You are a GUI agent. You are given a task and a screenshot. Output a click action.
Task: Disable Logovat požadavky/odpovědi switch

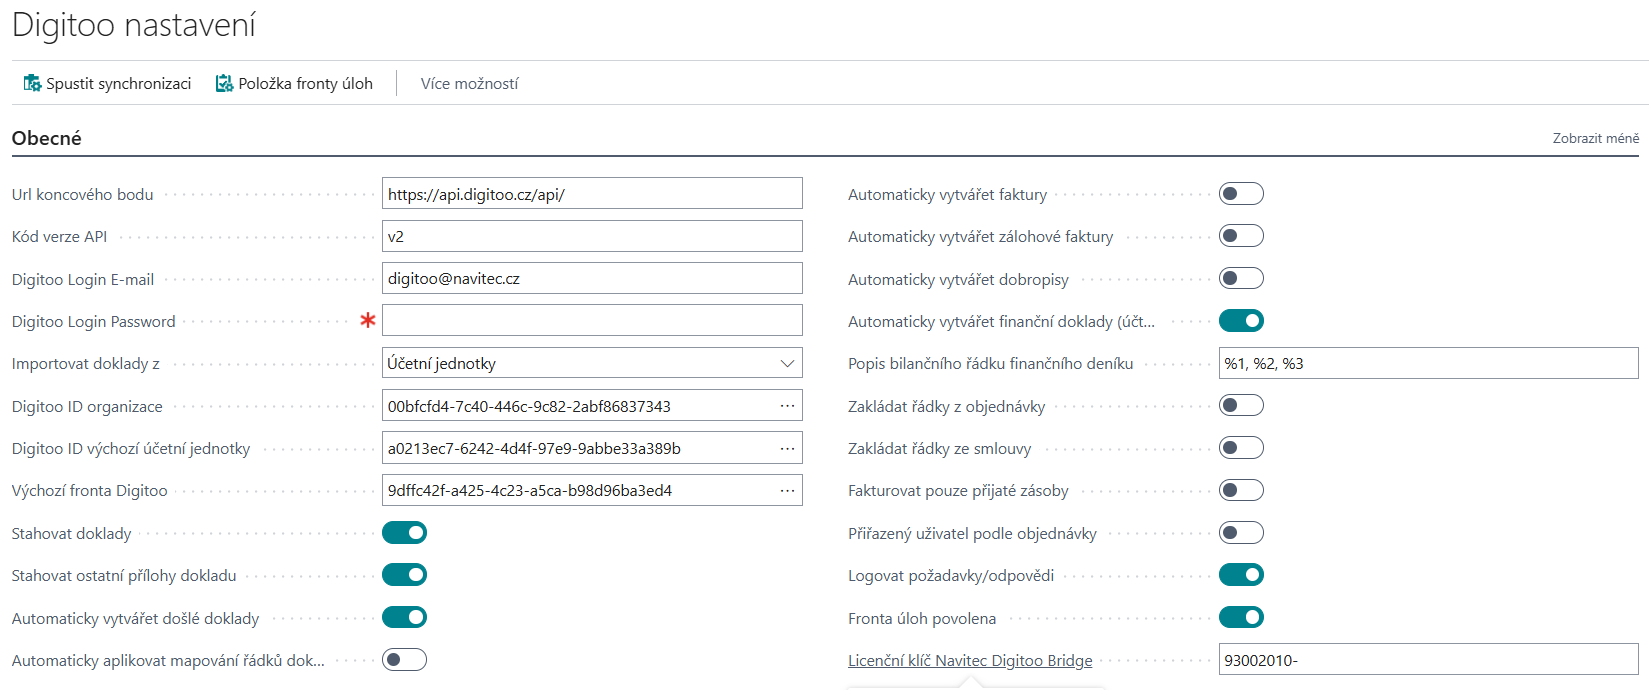point(1241,575)
